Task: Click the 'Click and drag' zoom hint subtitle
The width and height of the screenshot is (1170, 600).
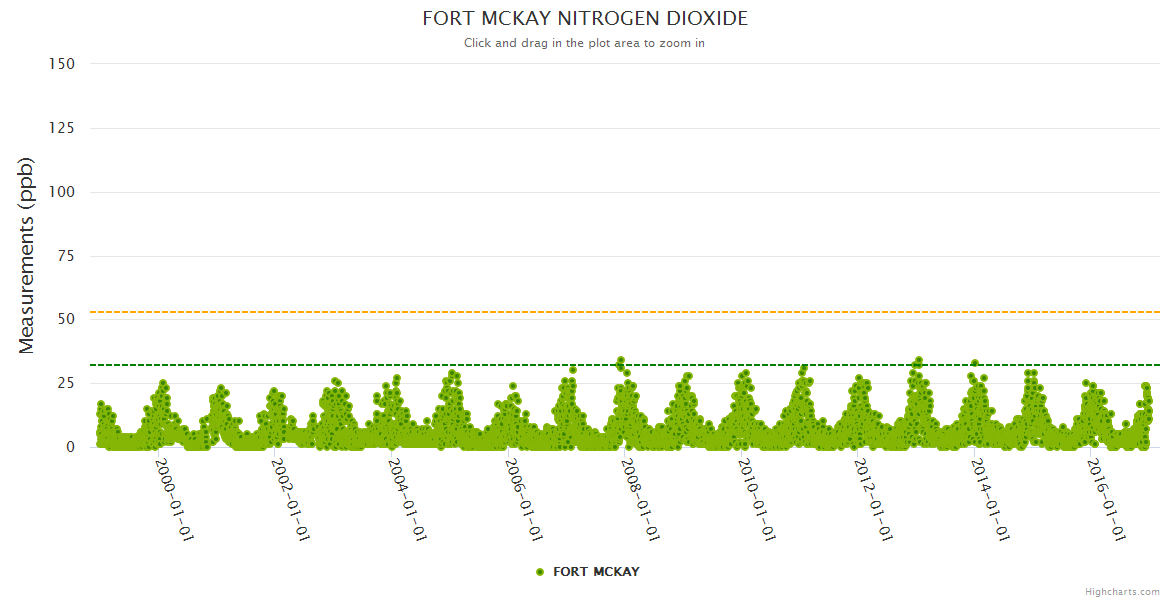Action: point(585,43)
